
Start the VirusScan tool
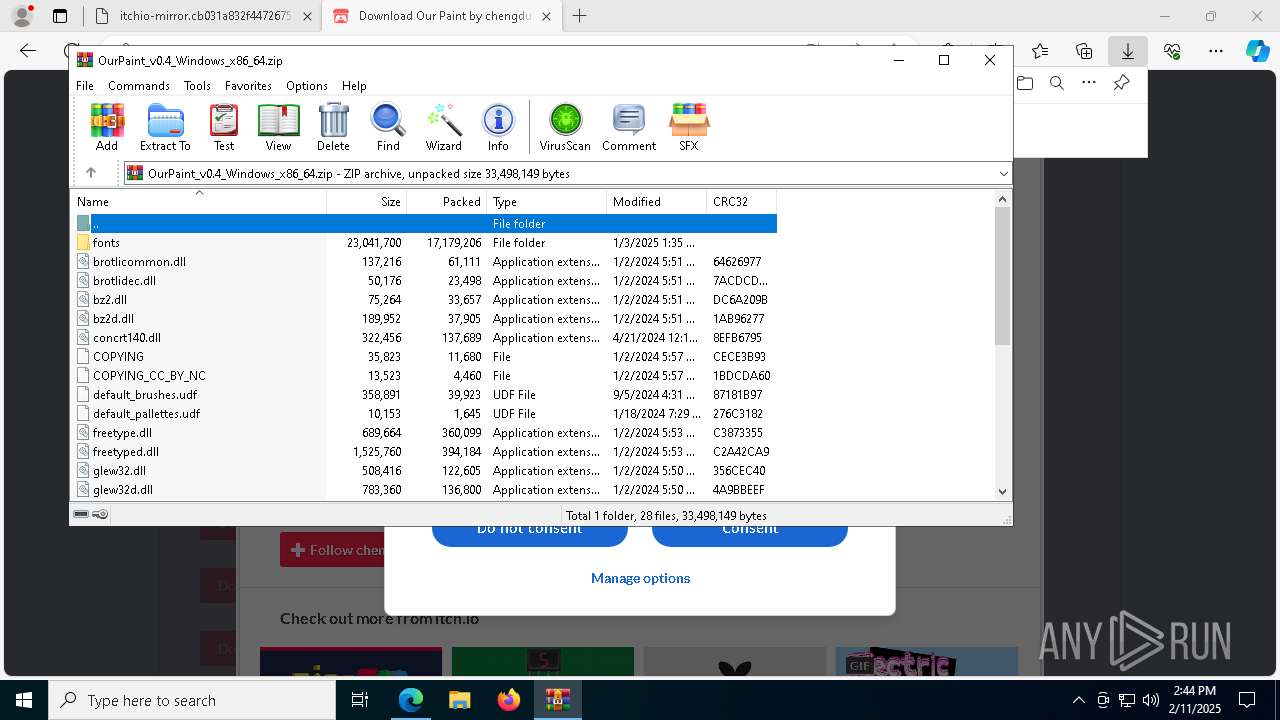click(565, 127)
